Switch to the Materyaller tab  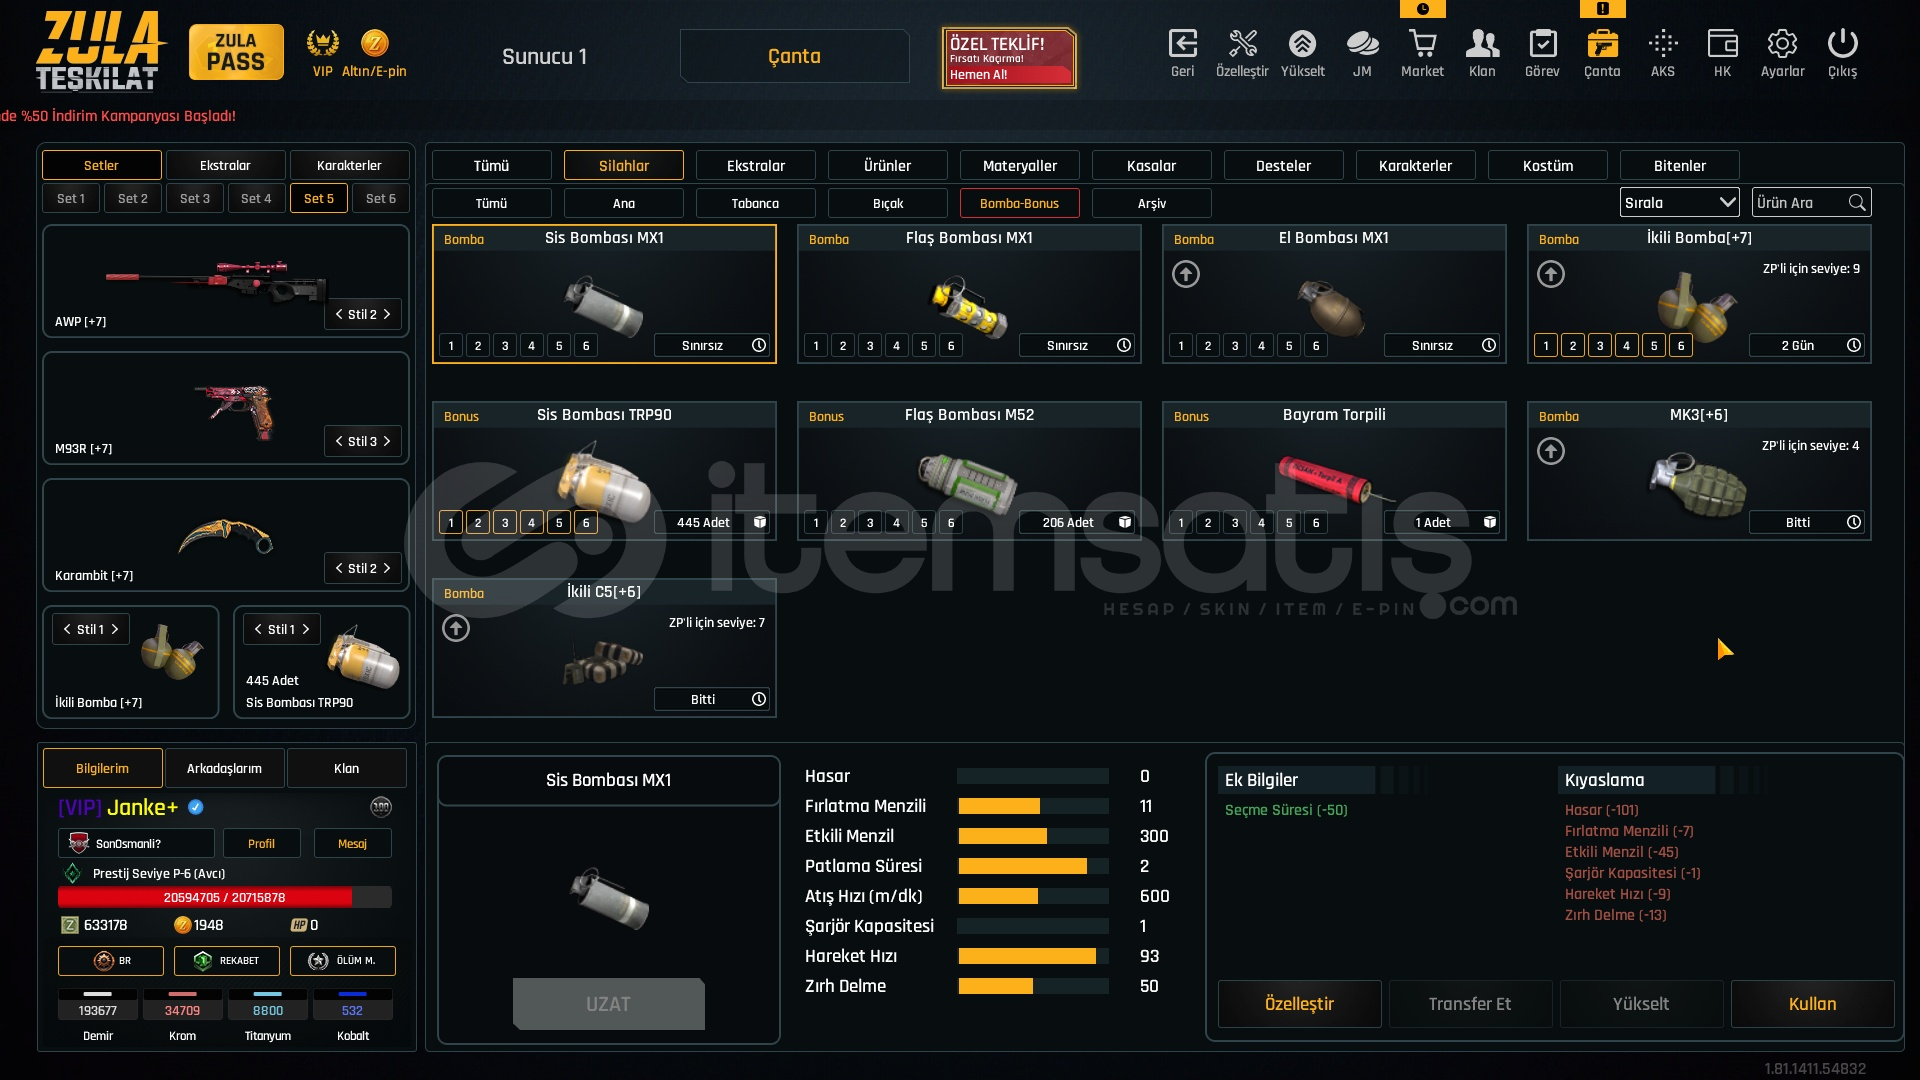click(x=1019, y=166)
